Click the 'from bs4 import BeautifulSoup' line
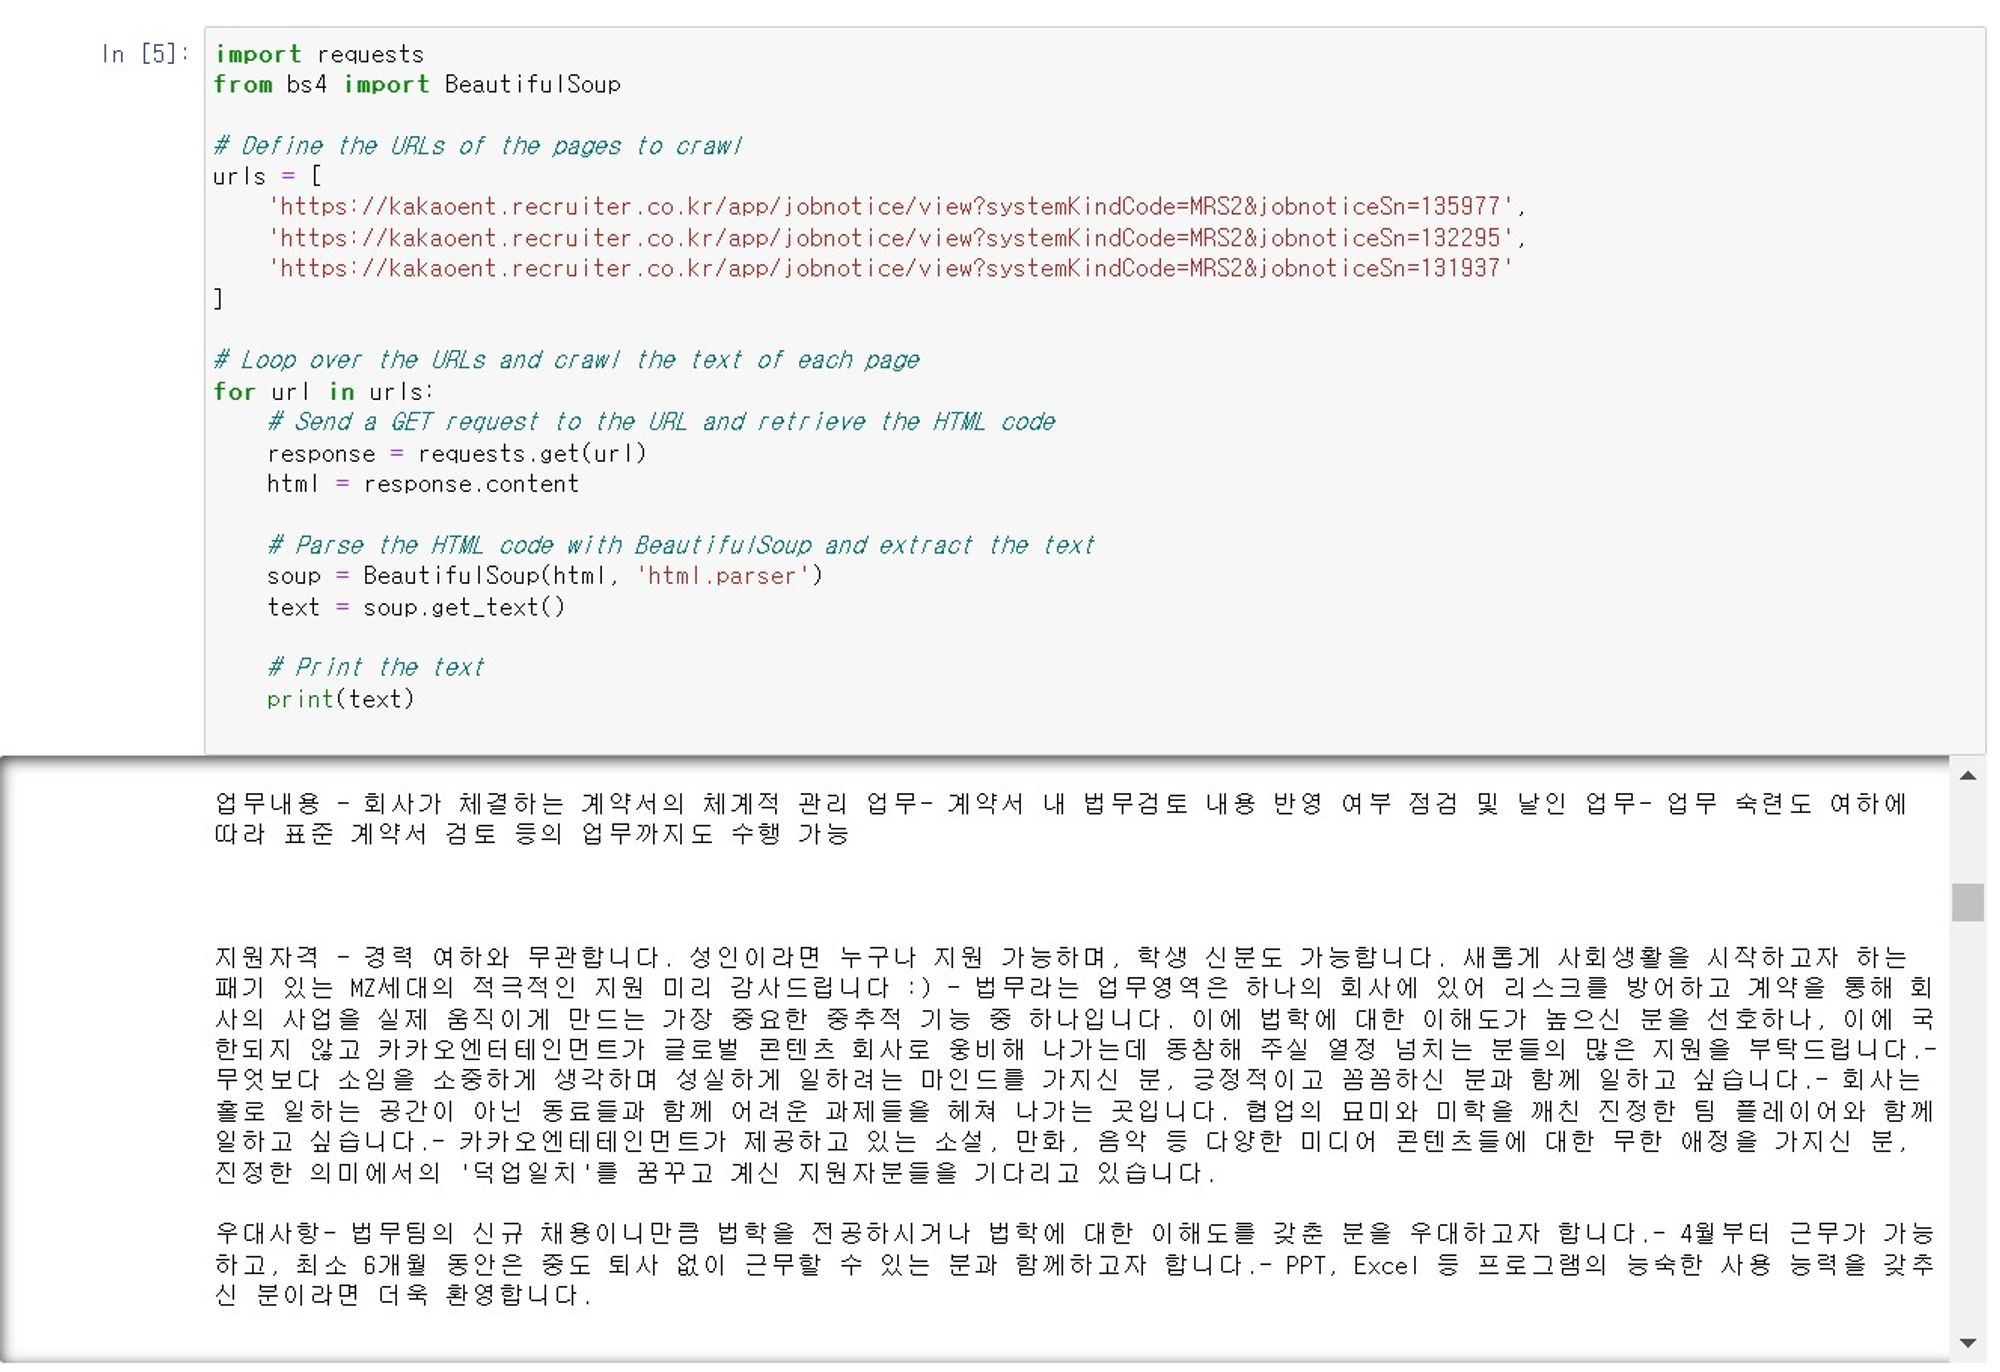 click(417, 85)
